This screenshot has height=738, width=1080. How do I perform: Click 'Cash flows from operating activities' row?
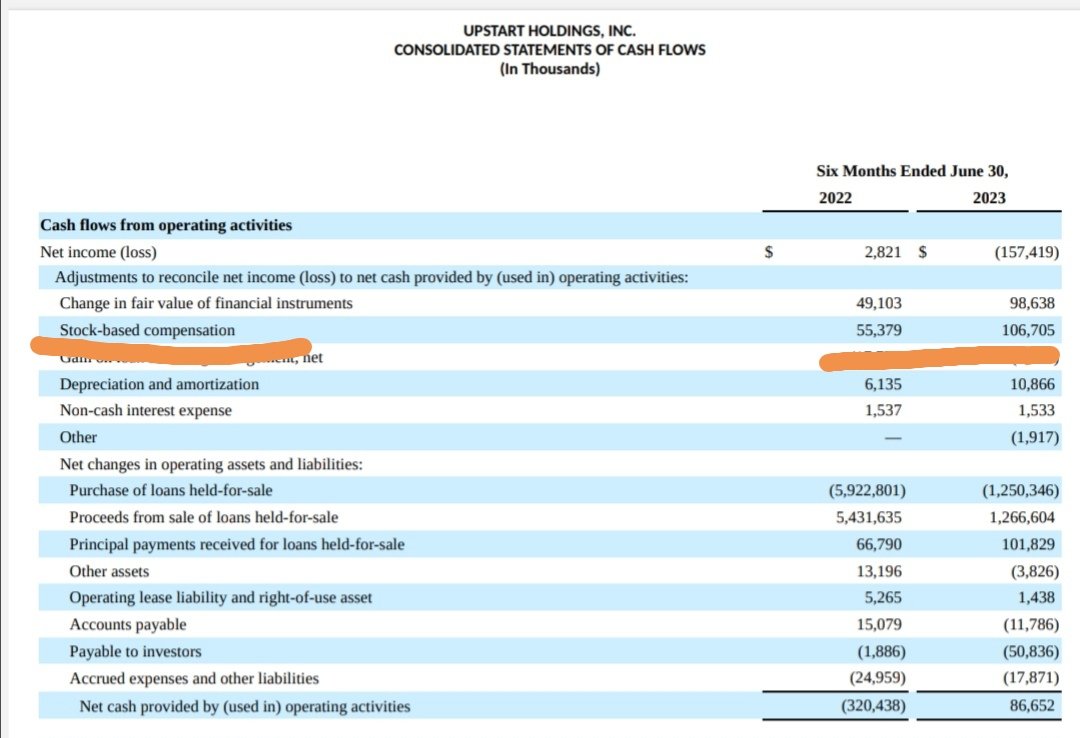click(550, 225)
